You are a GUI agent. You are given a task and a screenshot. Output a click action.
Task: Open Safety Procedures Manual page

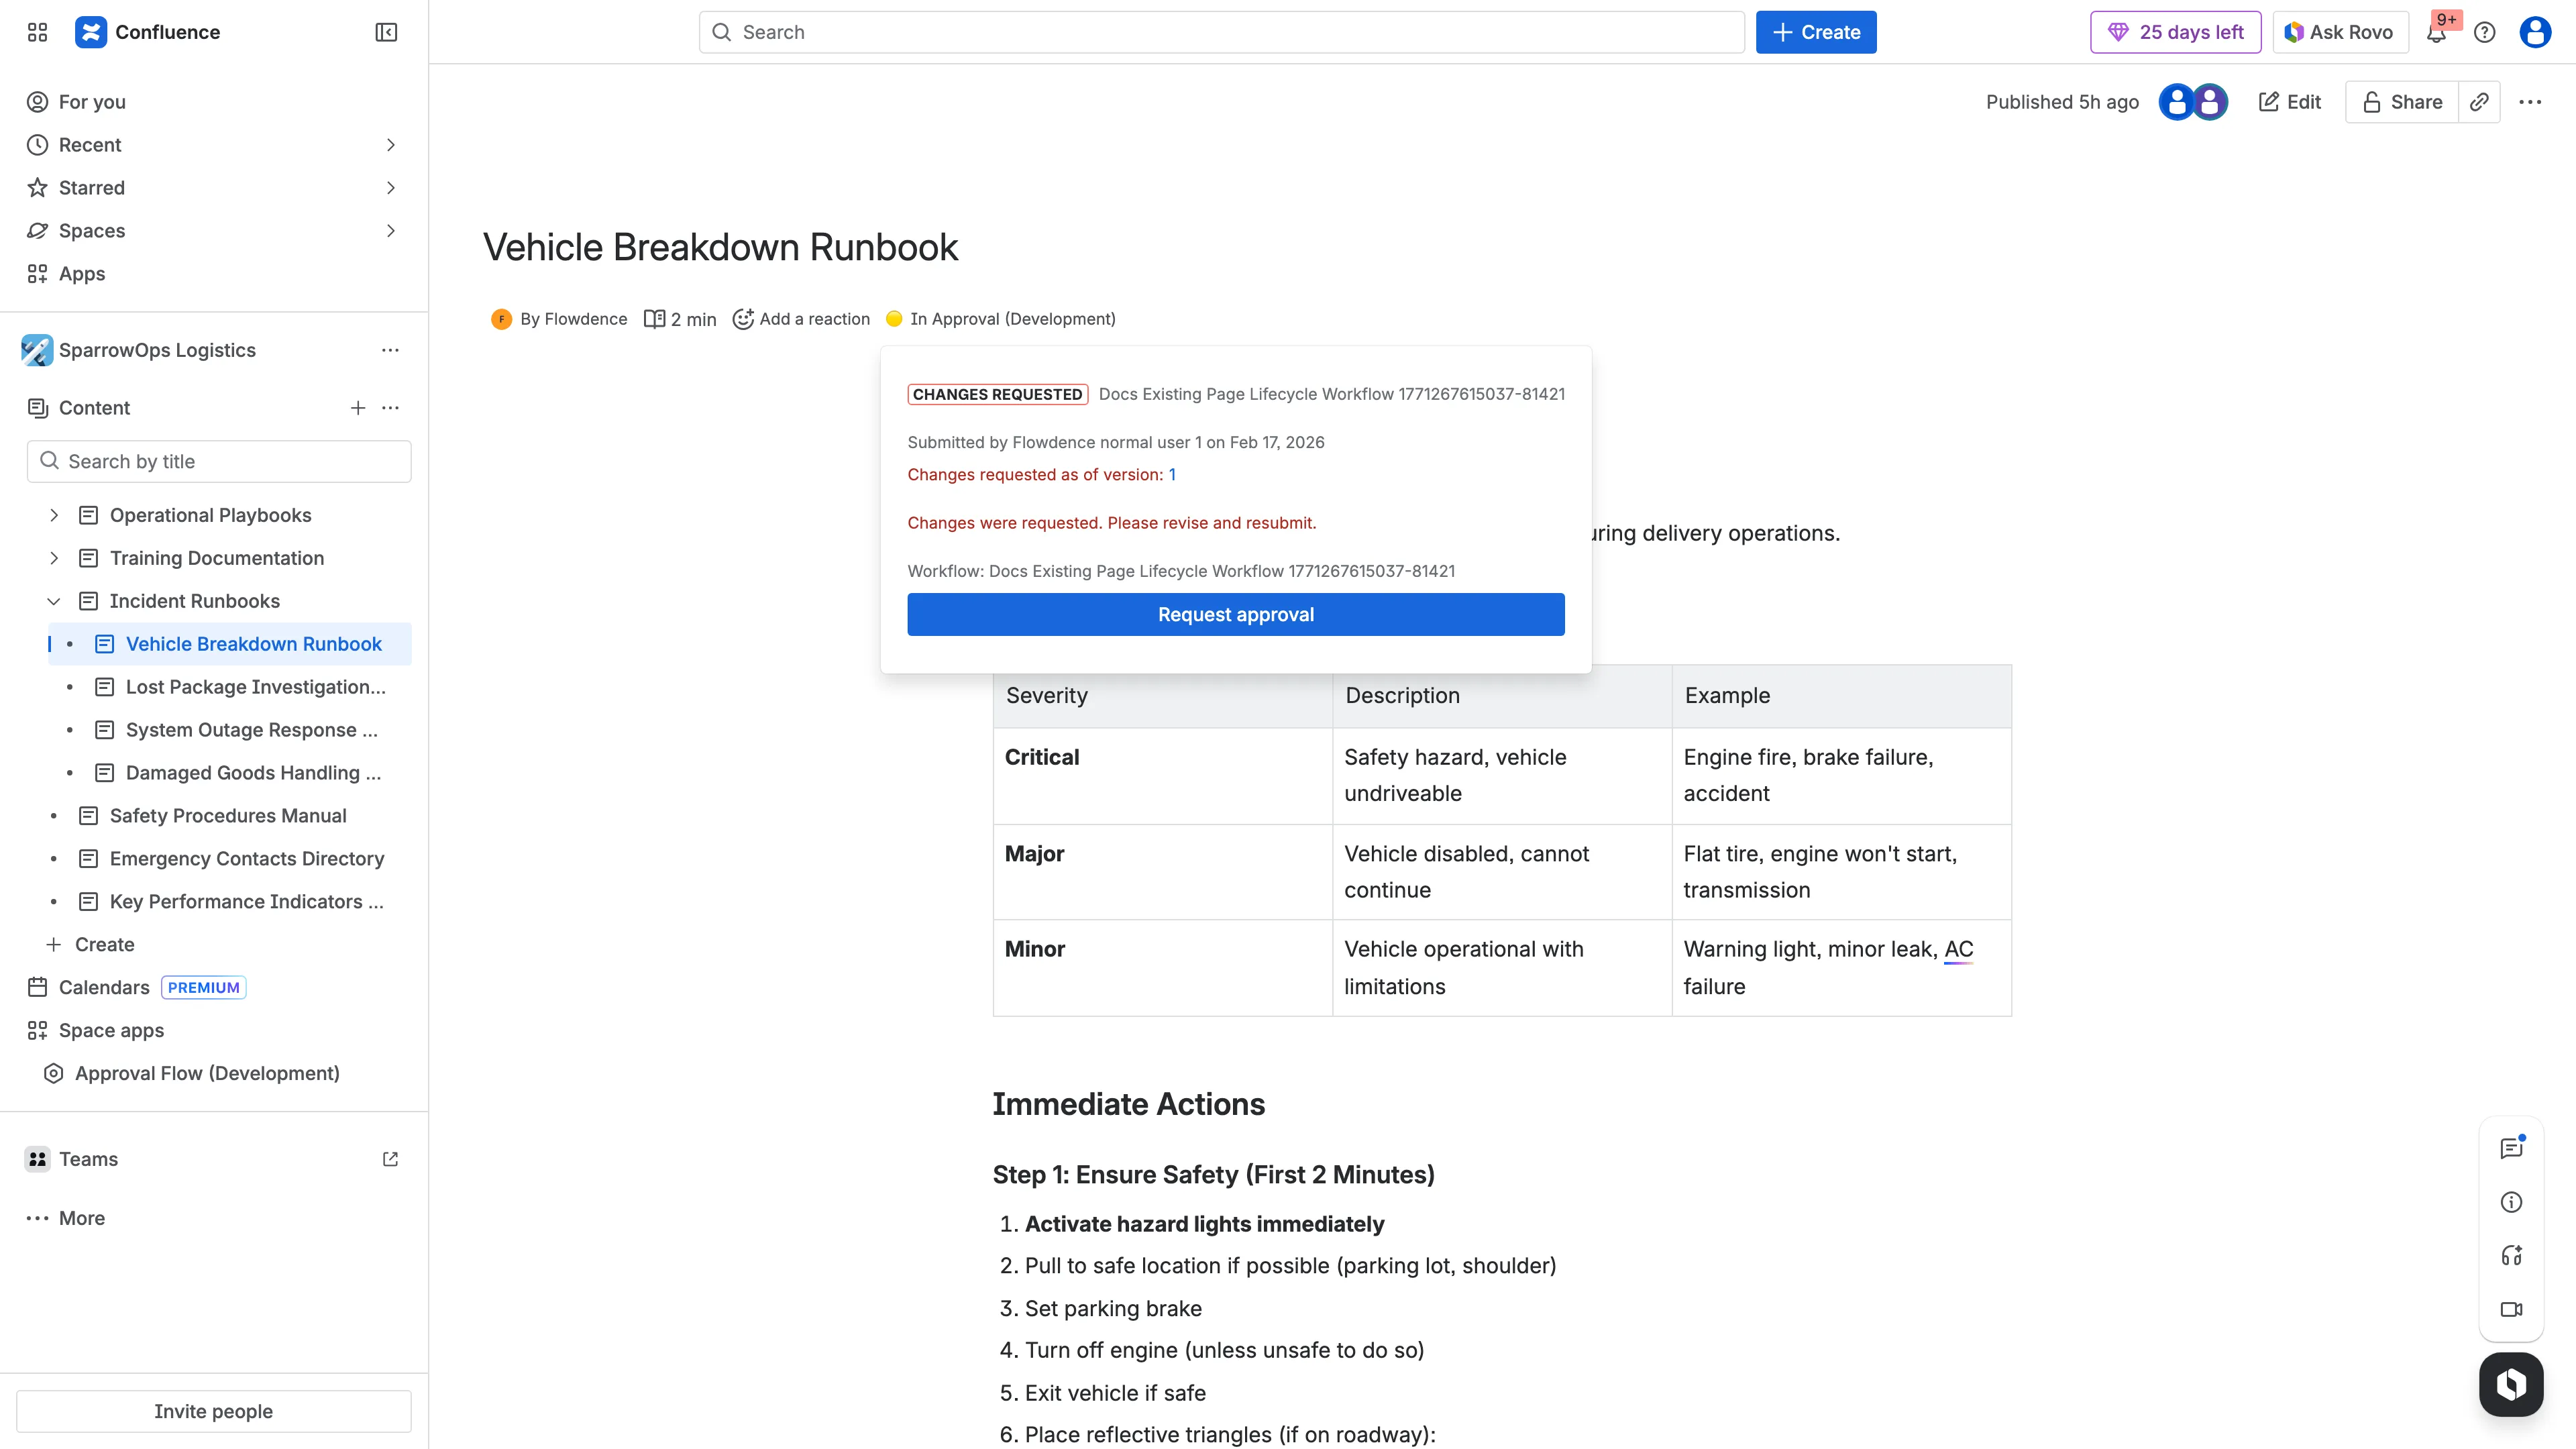(x=228, y=816)
